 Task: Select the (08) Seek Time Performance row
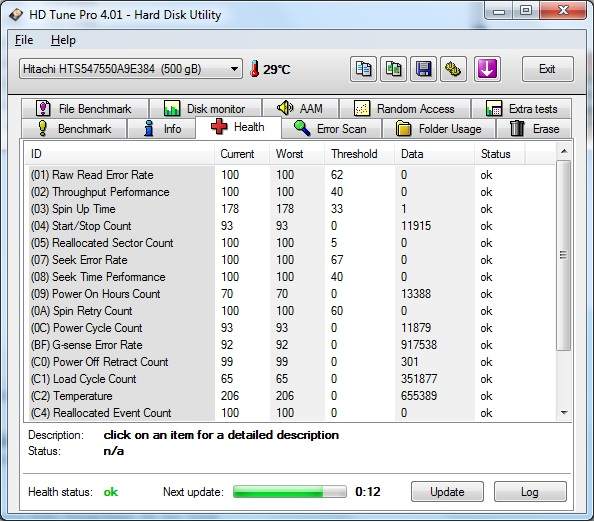pos(290,277)
